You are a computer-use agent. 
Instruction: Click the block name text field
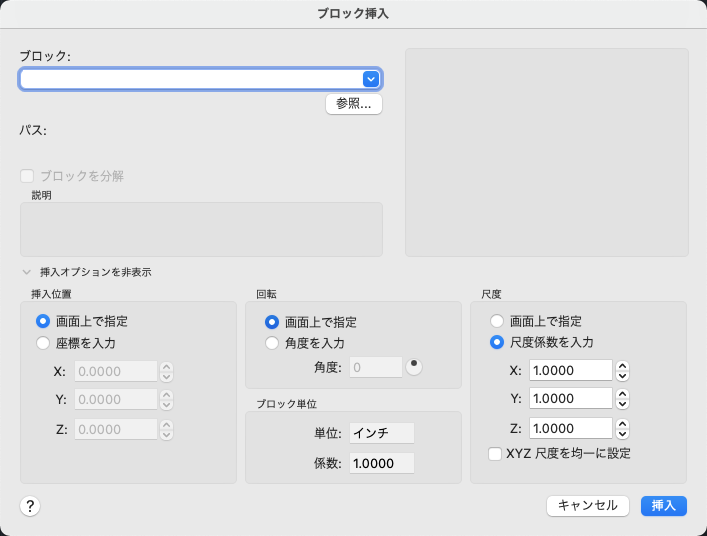coord(190,79)
